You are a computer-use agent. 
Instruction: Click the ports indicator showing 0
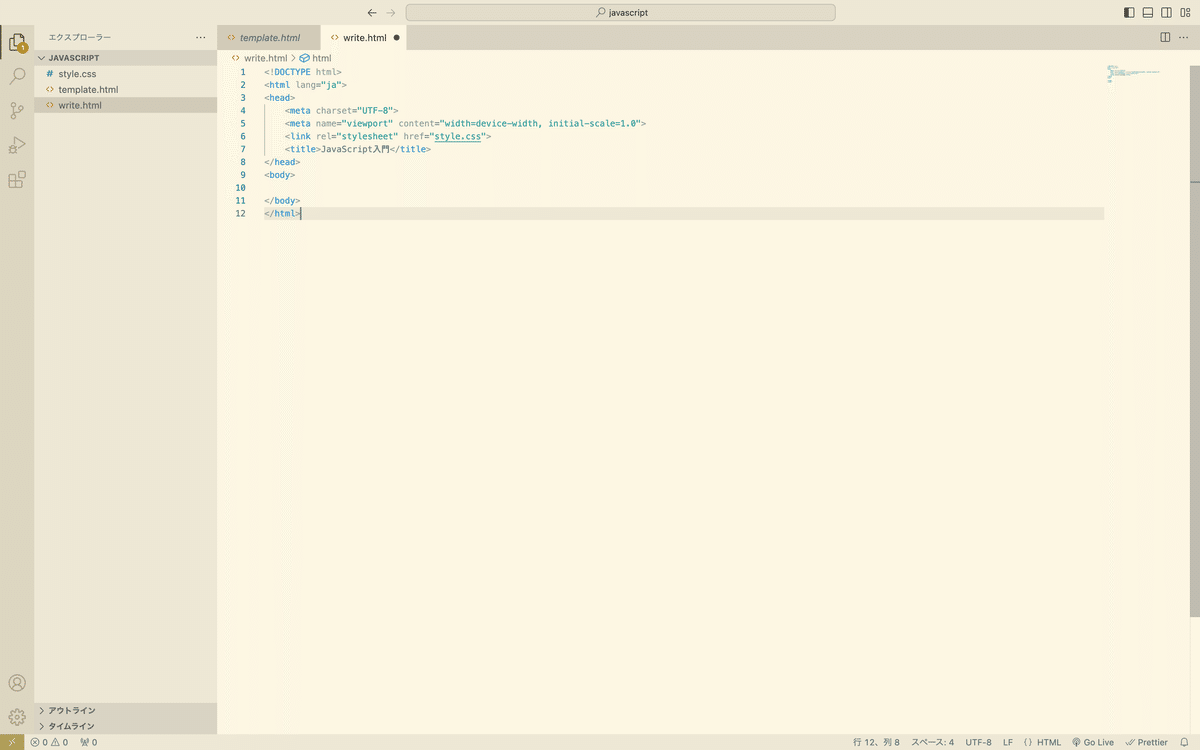(x=89, y=742)
